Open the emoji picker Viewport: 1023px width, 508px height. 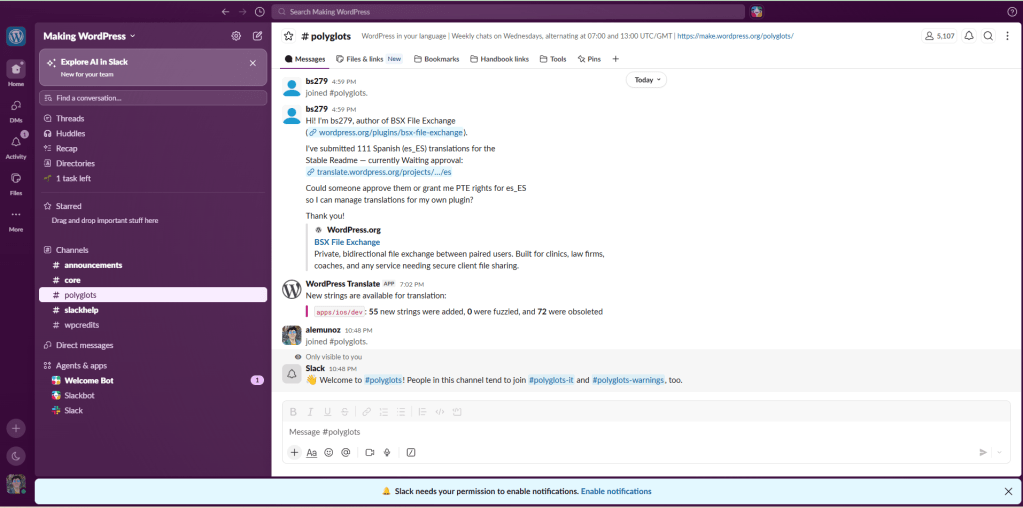329,452
